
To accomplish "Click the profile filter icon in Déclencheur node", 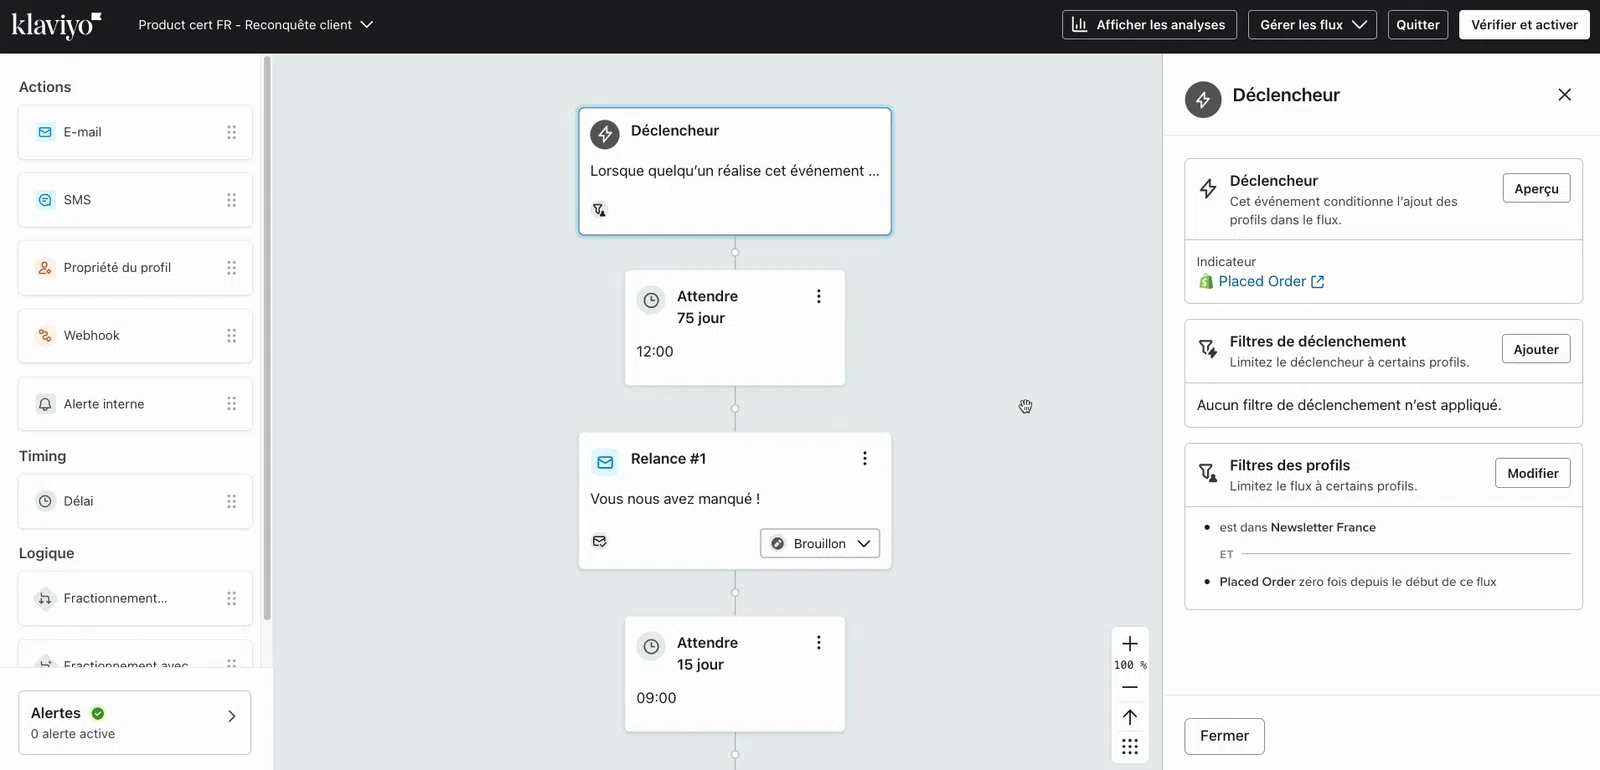I will click(599, 209).
